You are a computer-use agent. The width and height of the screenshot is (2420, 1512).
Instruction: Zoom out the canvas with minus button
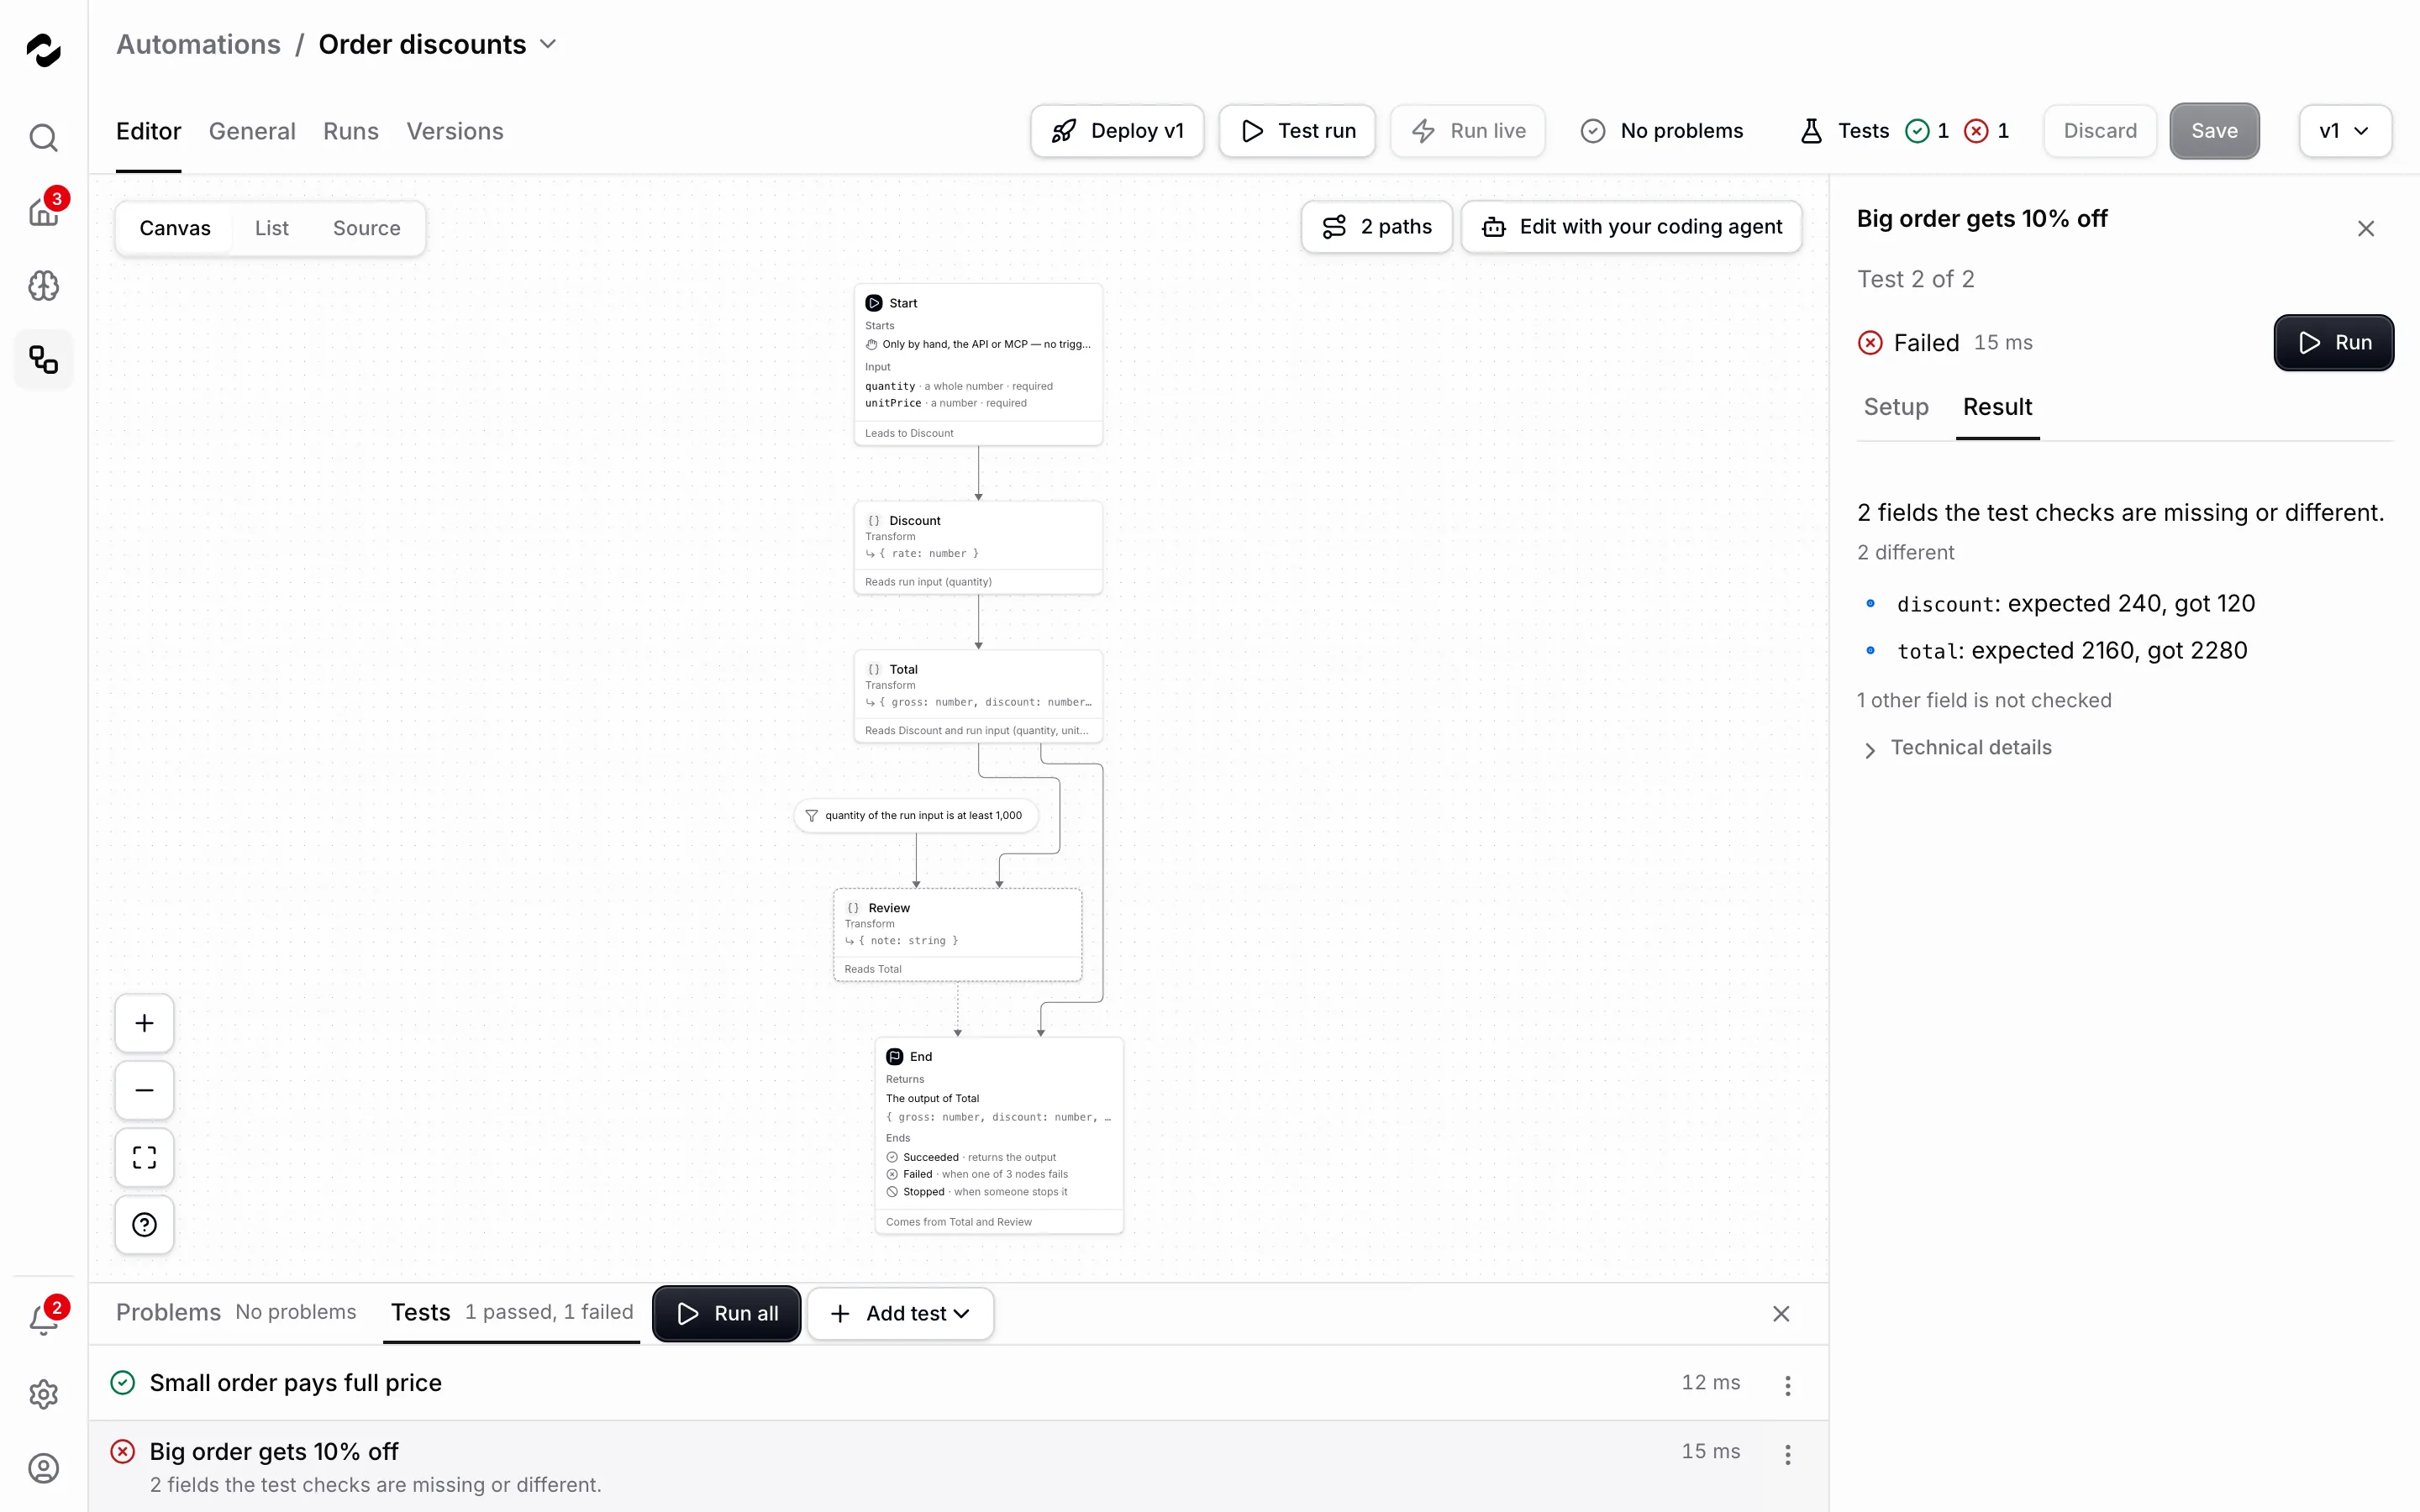pyautogui.click(x=145, y=1090)
